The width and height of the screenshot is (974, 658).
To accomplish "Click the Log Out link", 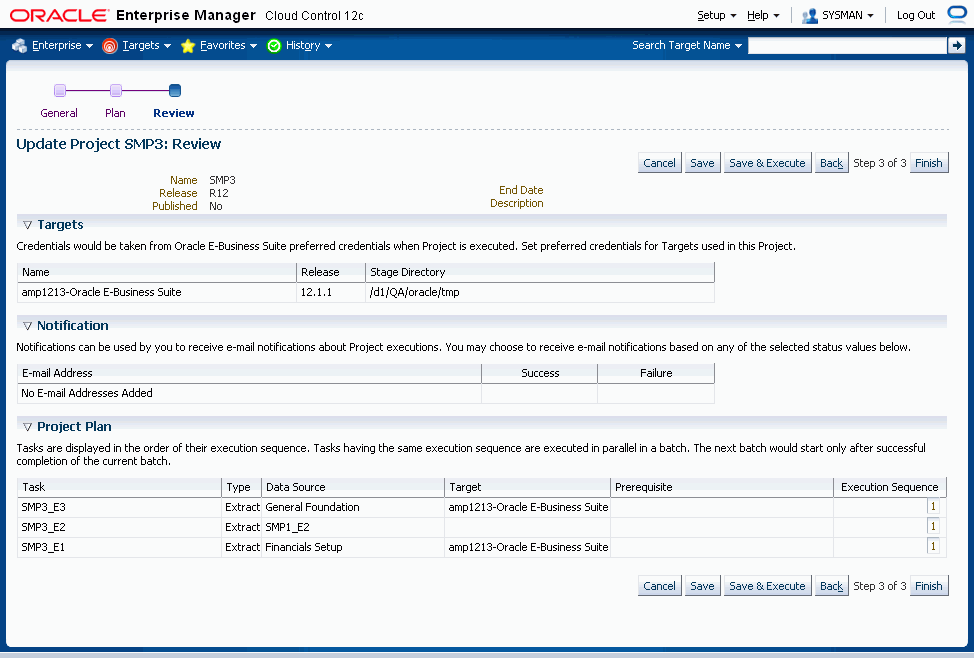I will [916, 16].
